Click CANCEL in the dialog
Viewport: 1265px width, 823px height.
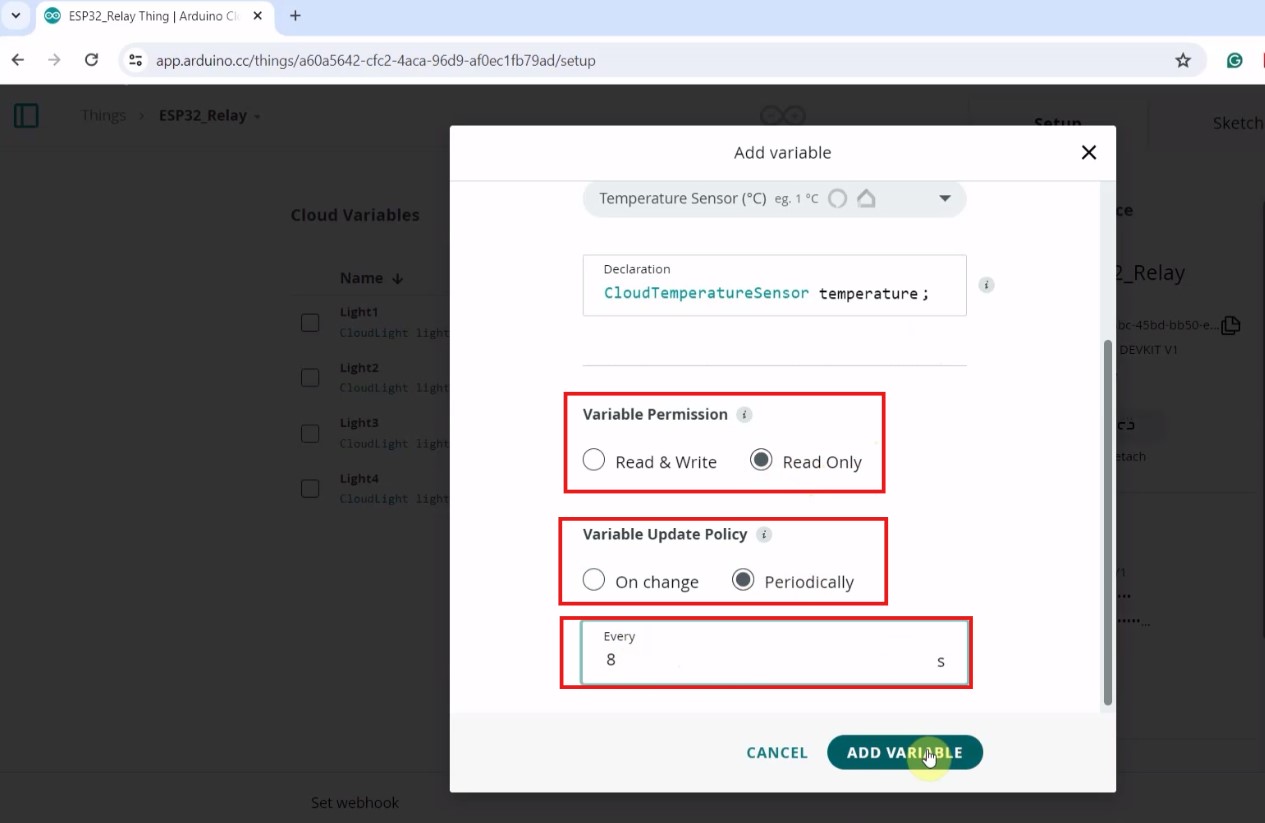(776, 753)
